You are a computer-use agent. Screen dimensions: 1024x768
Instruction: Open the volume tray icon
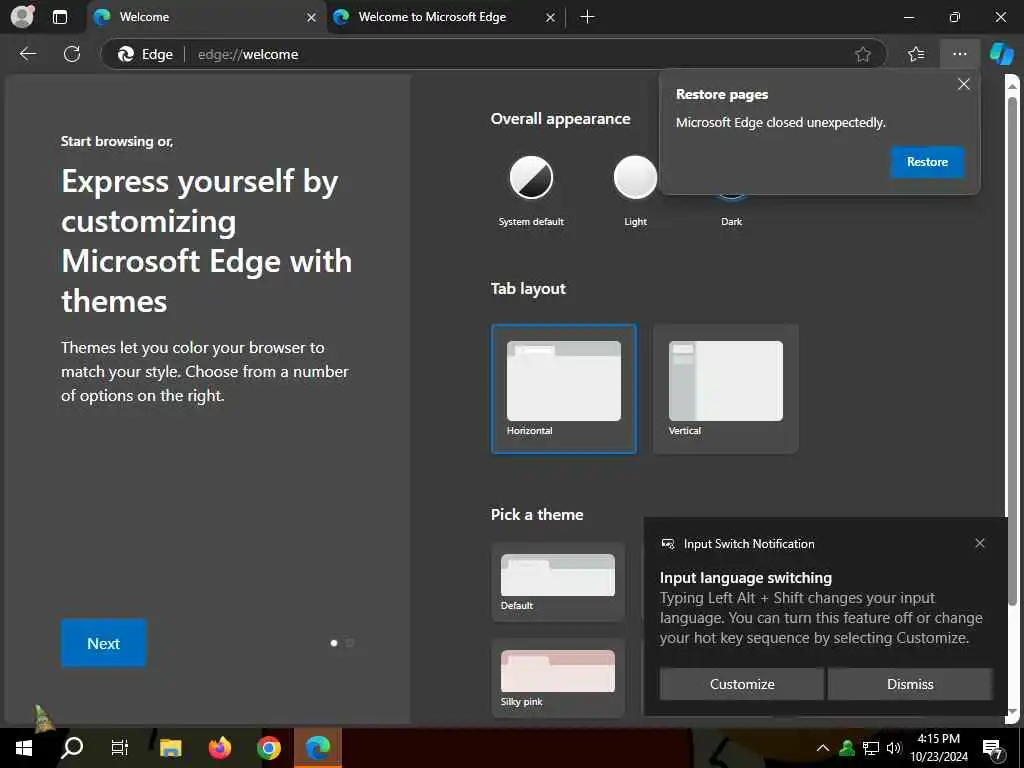[894, 748]
